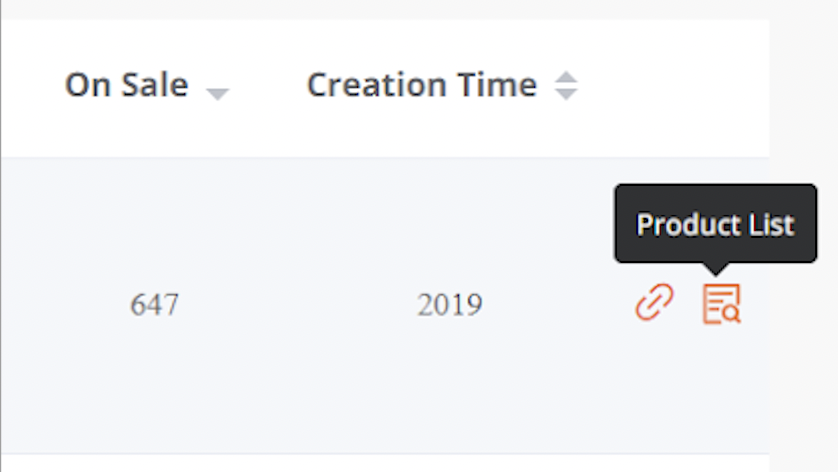This screenshot has height=472, width=838.
Task: Click the On Sale sort arrow
Action: pyautogui.click(x=217, y=93)
